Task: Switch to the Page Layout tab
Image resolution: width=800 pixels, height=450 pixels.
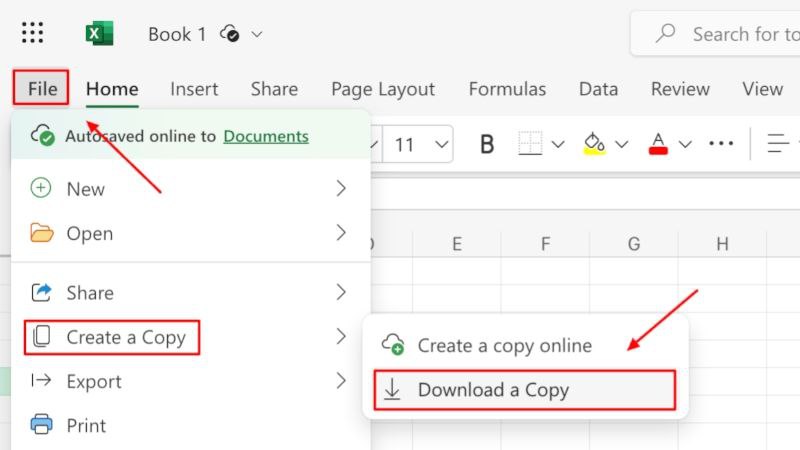Action: pos(383,89)
